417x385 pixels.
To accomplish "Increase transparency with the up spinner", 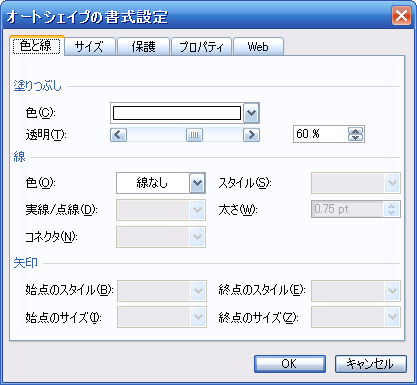I will coord(356,131).
